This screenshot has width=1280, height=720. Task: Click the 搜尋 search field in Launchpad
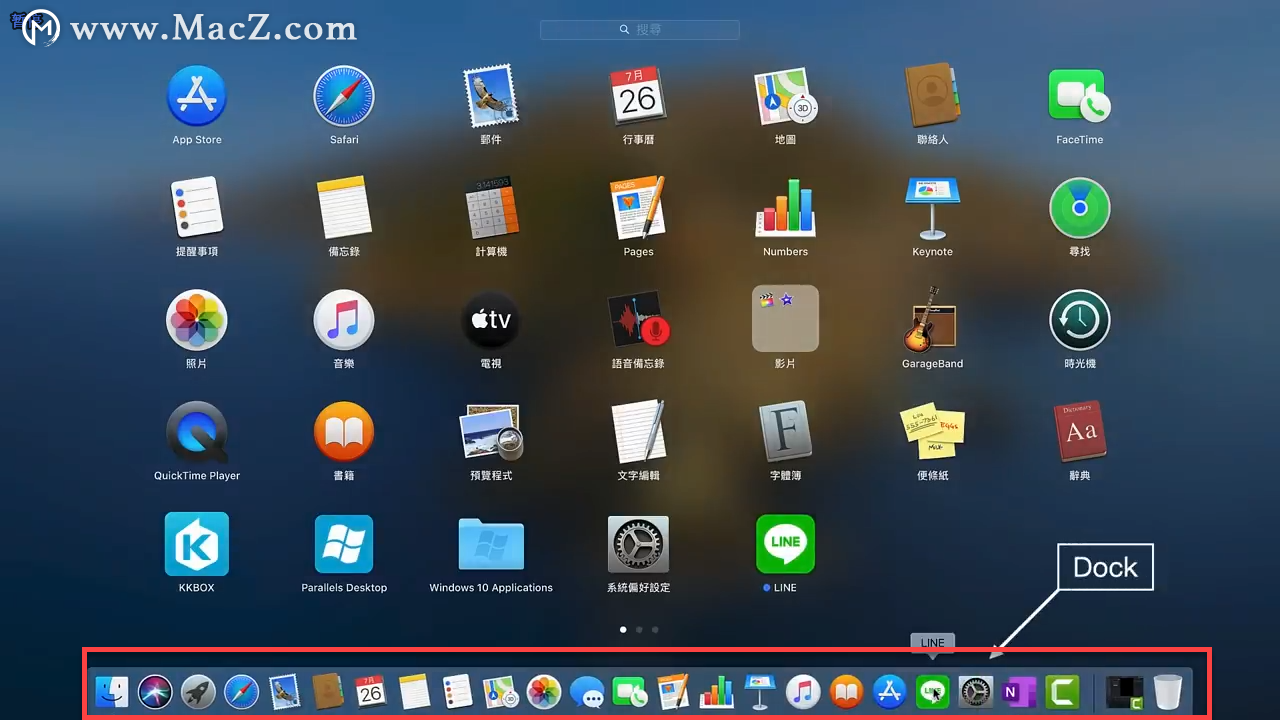click(x=640, y=30)
